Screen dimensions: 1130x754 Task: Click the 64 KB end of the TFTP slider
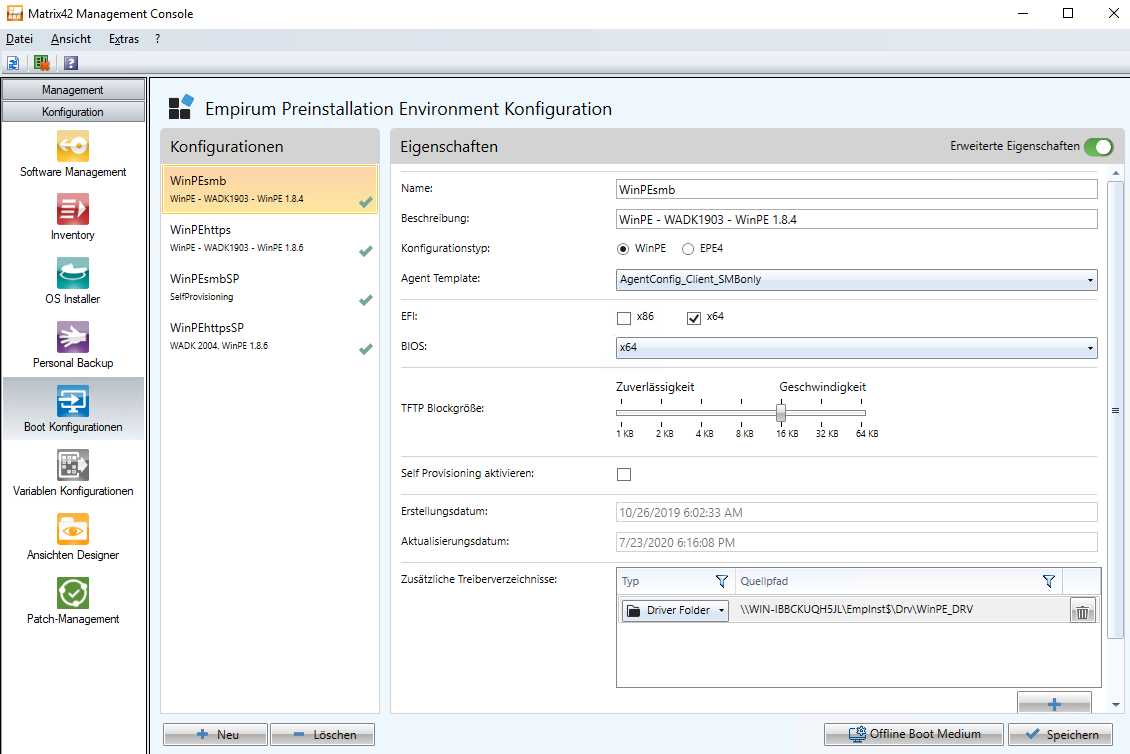tap(862, 413)
